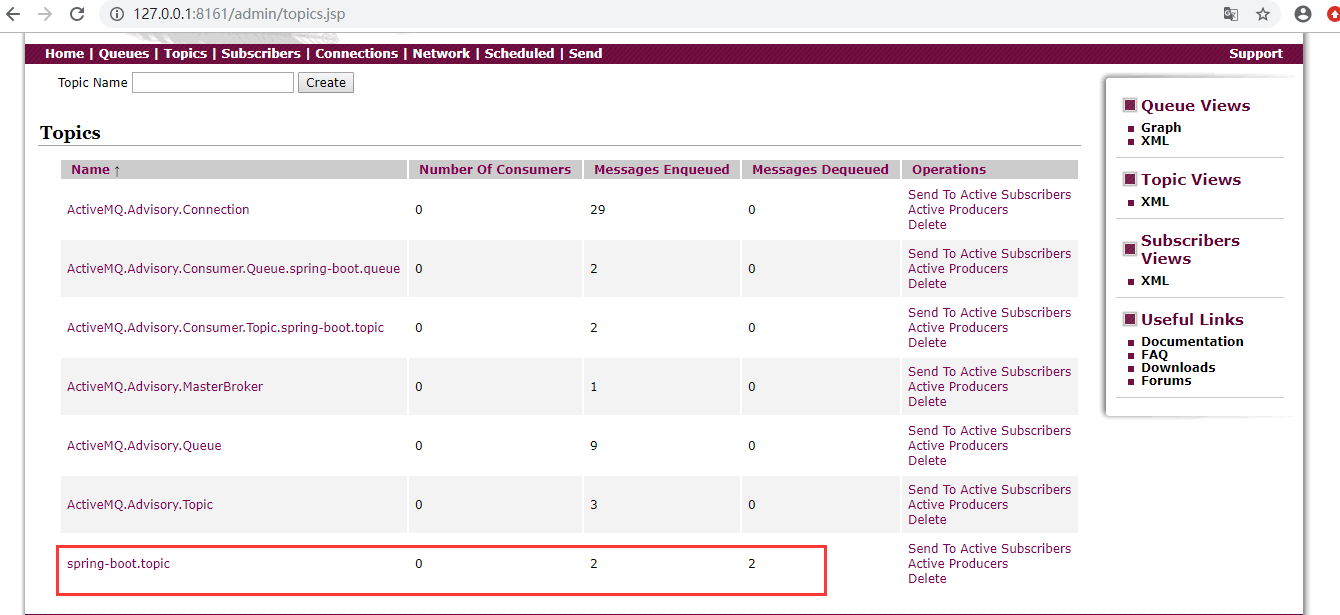The image size is (1340, 615).
Task: Send To Active Subscribers for ActiveMQ.Advisory.Topic
Action: [989, 490]
